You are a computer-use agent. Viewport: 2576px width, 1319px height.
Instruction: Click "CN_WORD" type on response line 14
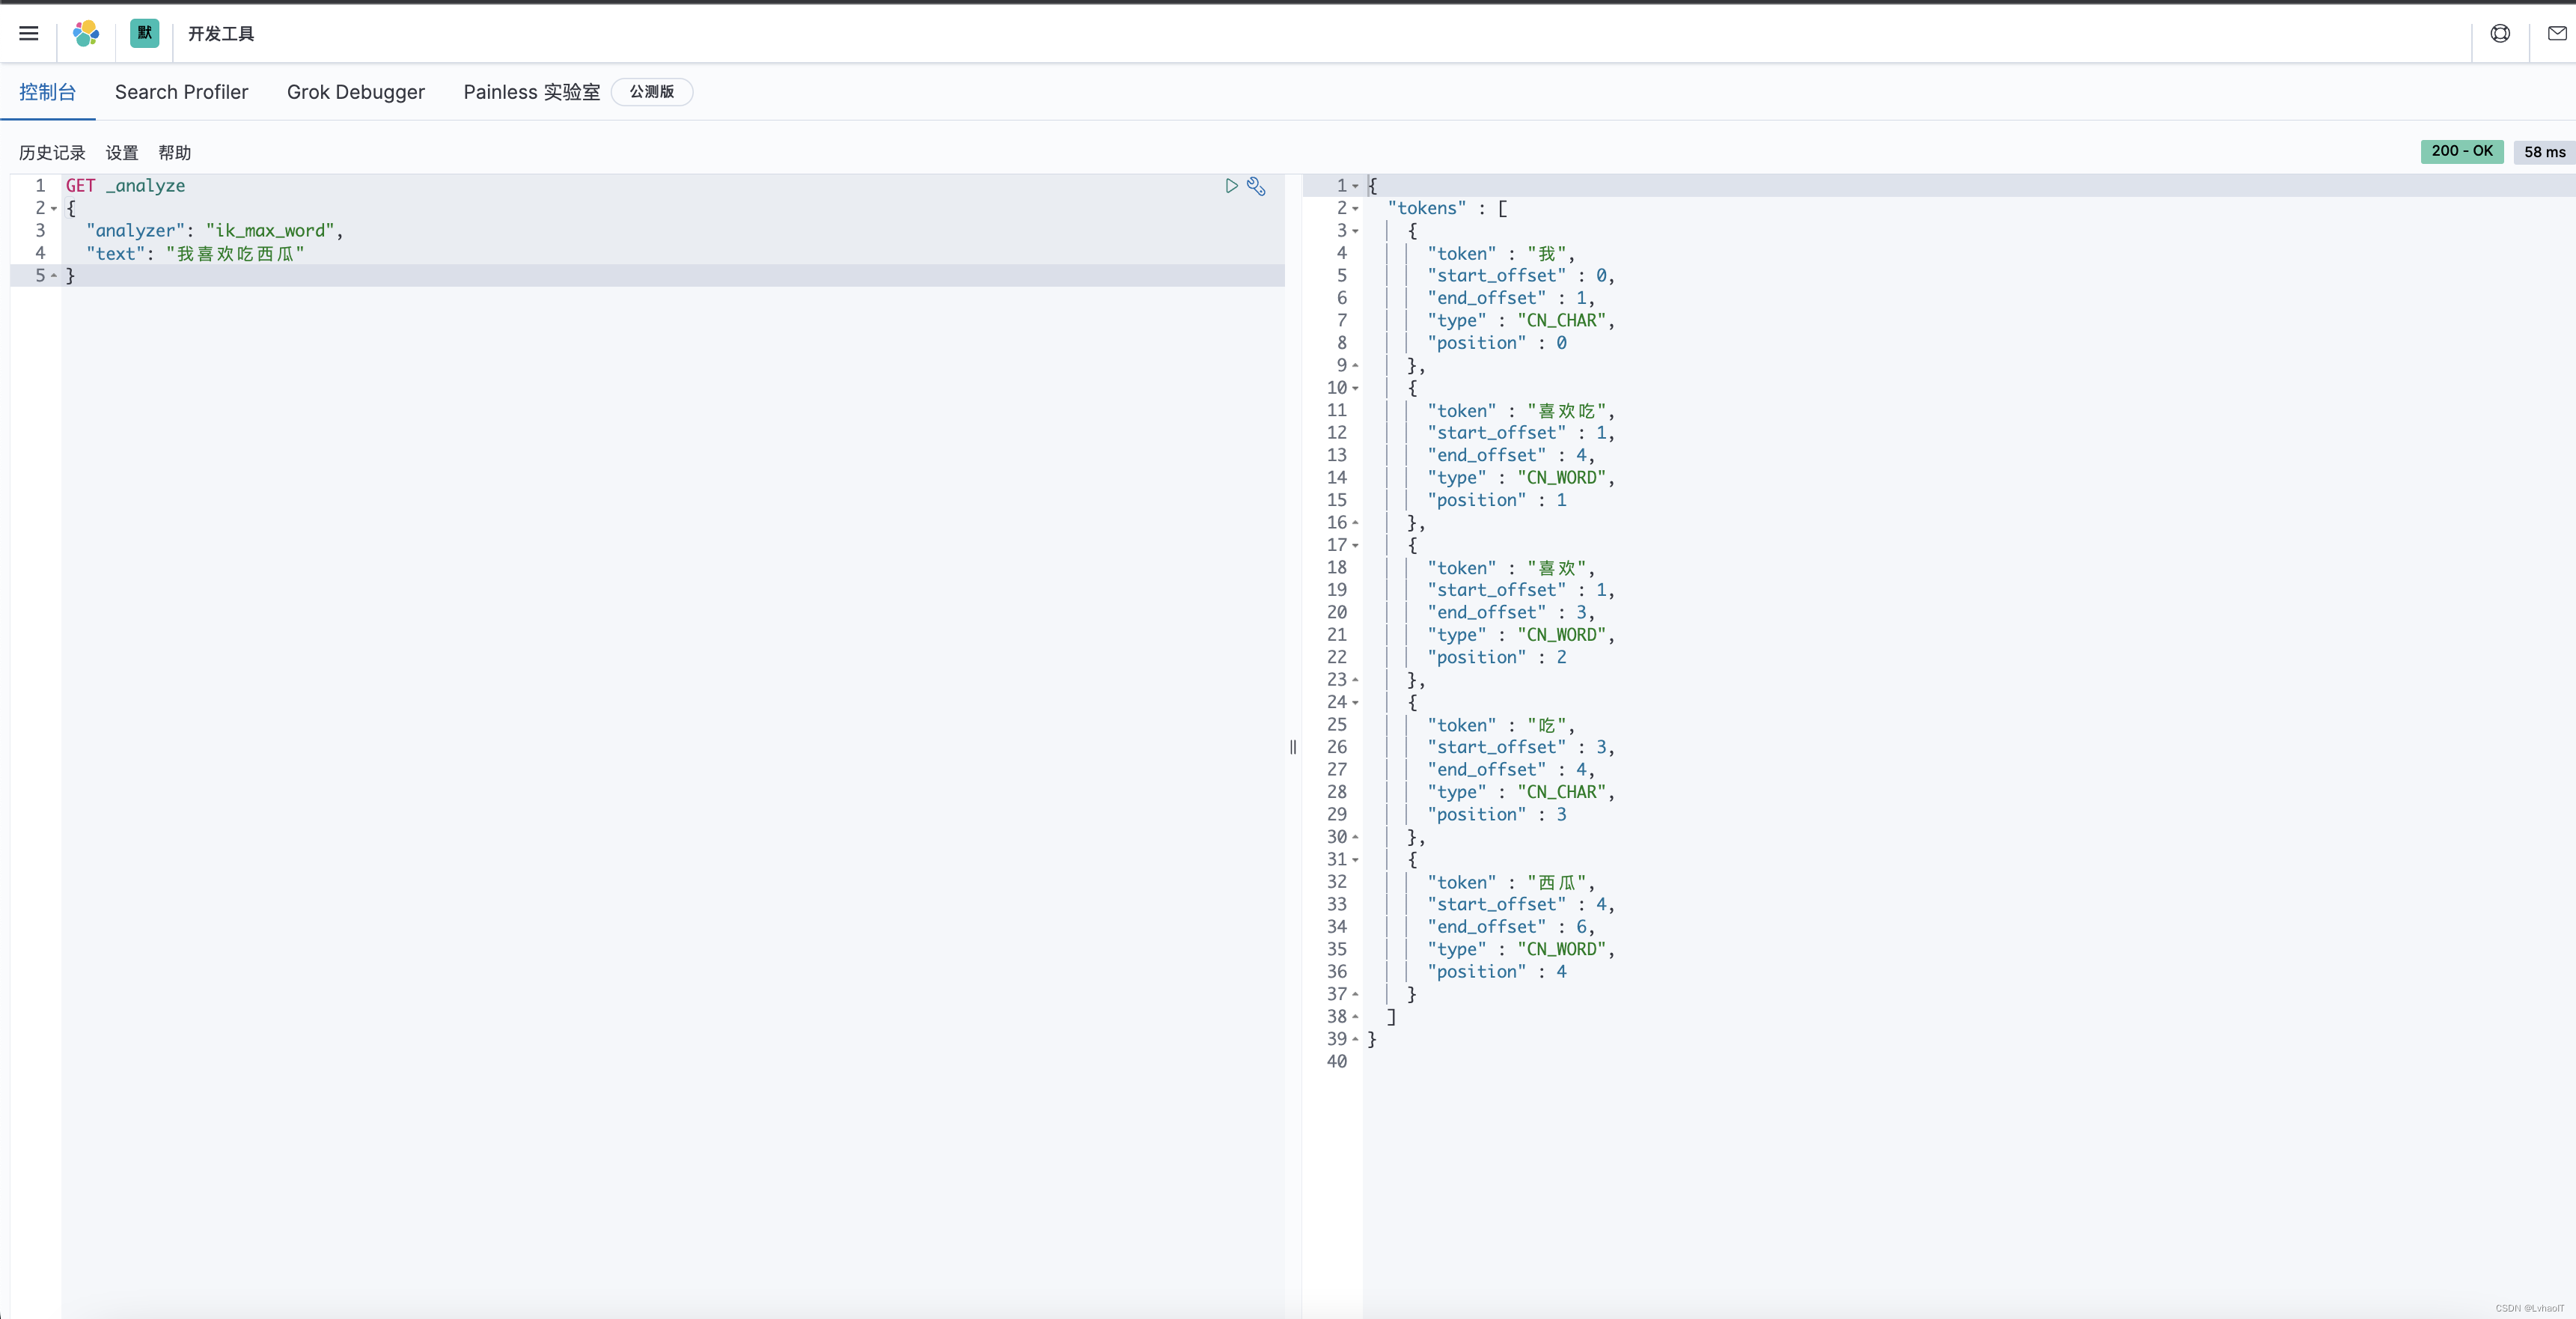pos(1562,478)
